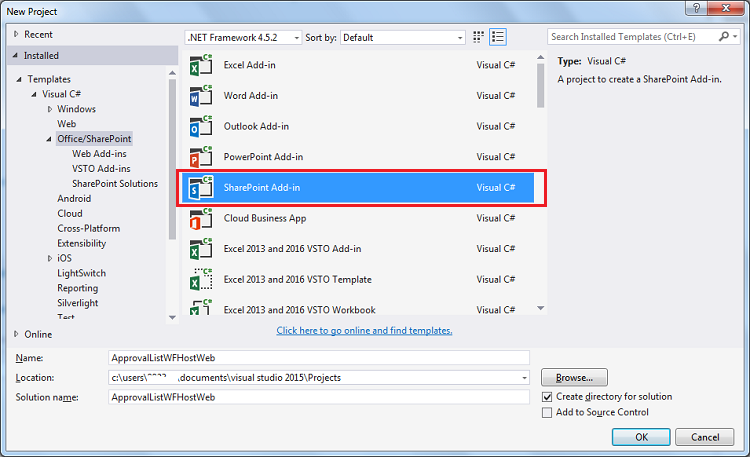Click the search magnifier icon
This screenshot has height=457, width=750.
pos(724,36)
